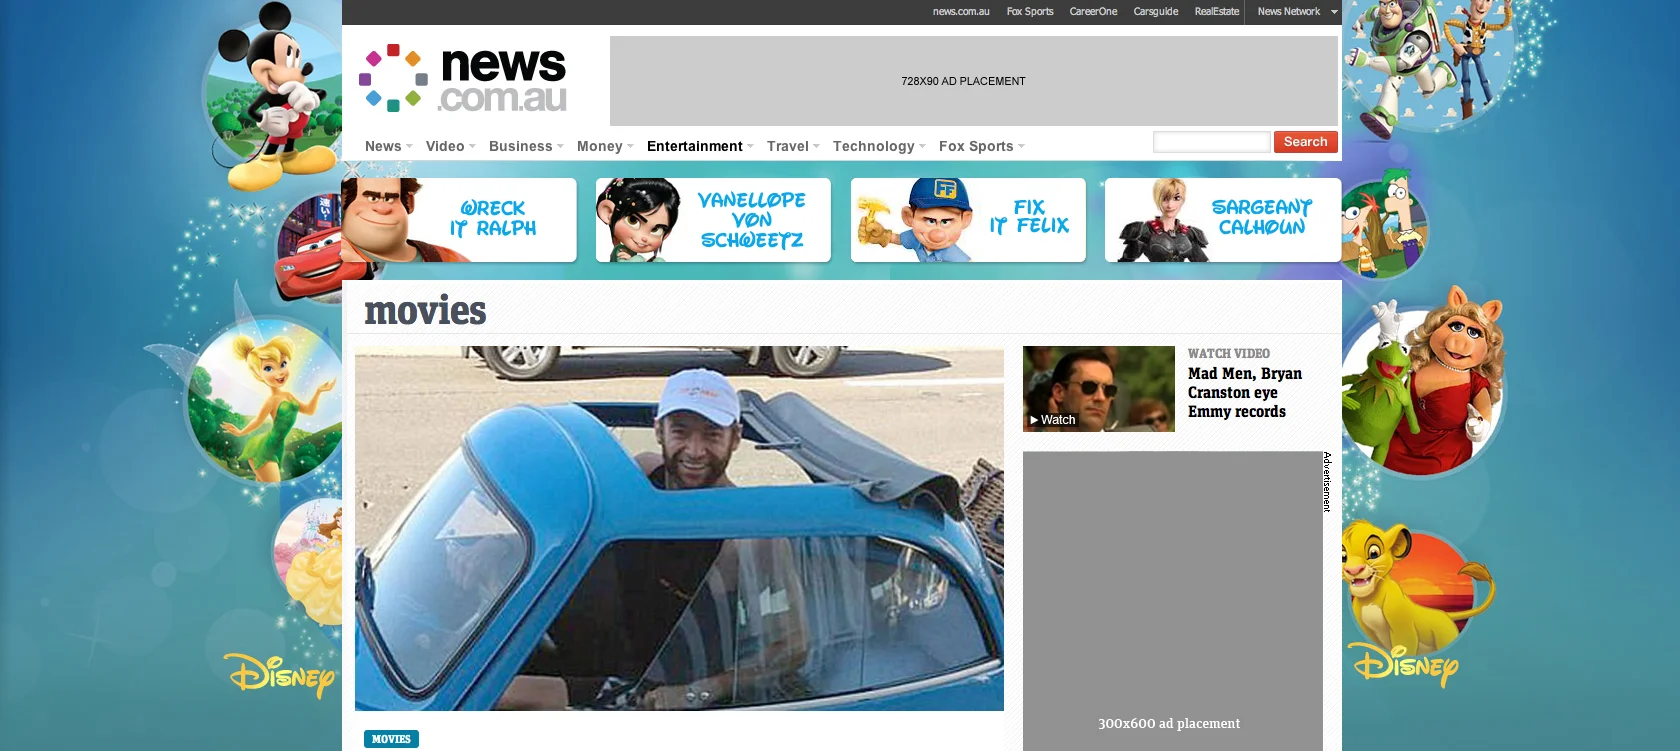Click the Lightning McQueen Cars bubble

310,248
